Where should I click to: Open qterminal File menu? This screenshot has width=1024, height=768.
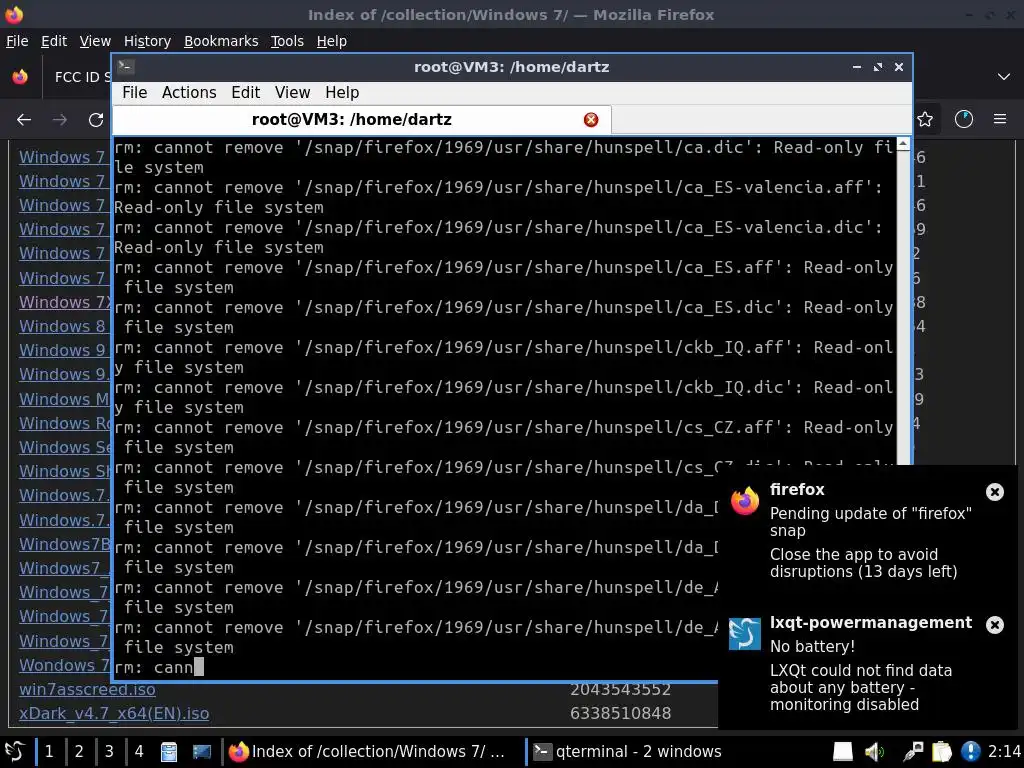click(135, 93)
